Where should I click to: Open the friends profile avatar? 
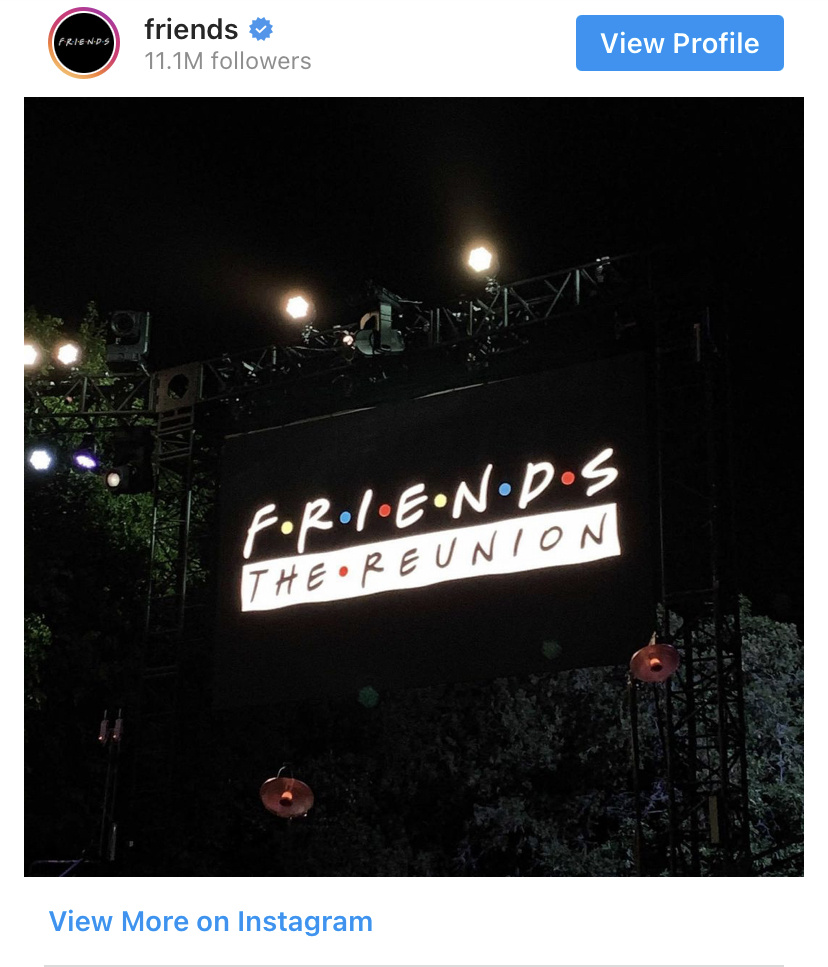point(84,43)
